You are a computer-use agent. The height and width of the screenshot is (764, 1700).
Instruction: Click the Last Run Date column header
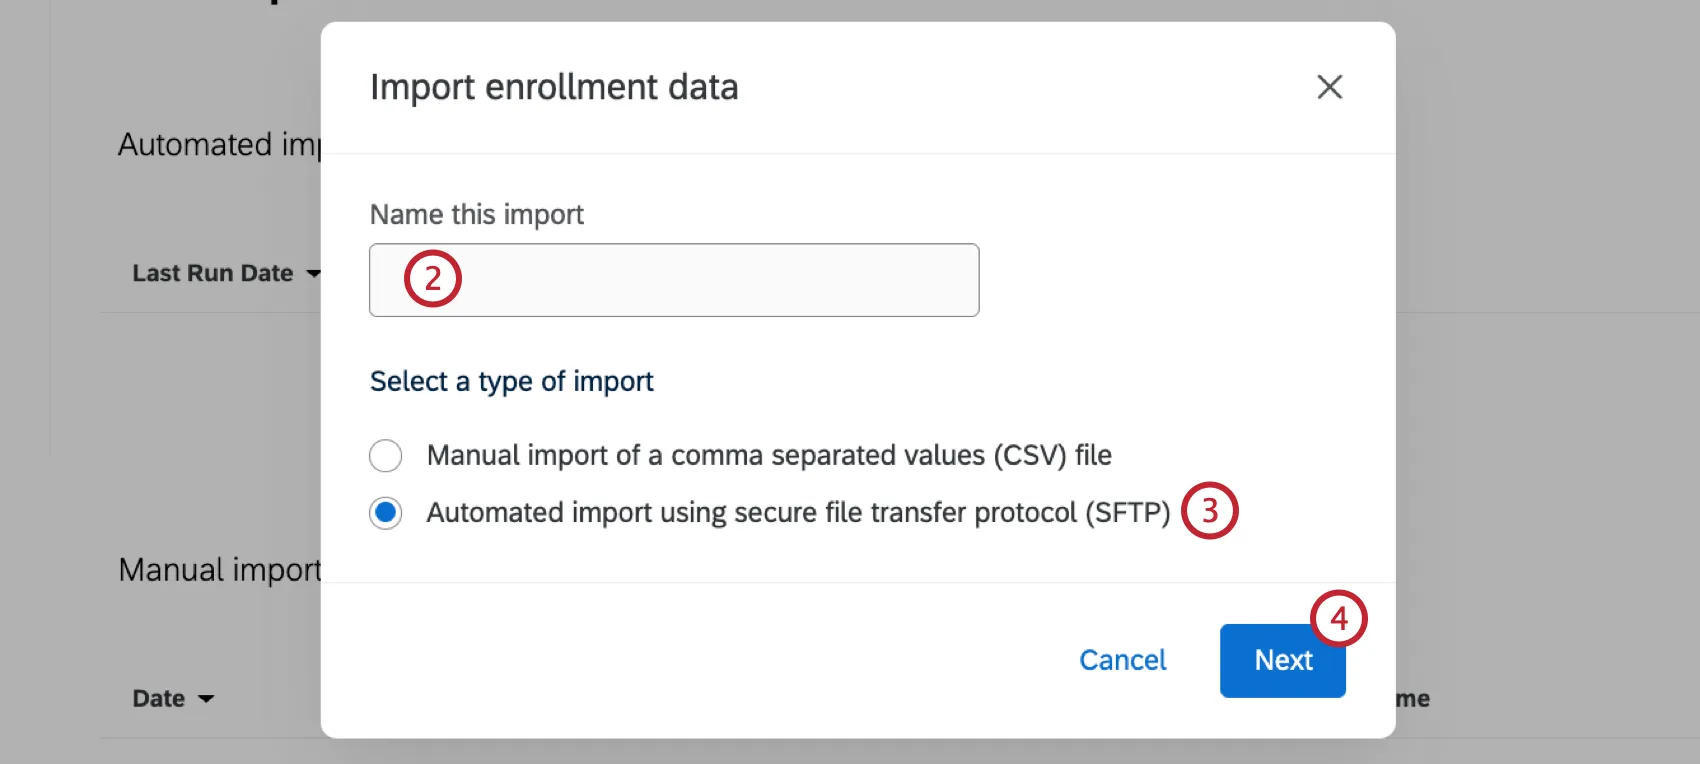point(213,273)
